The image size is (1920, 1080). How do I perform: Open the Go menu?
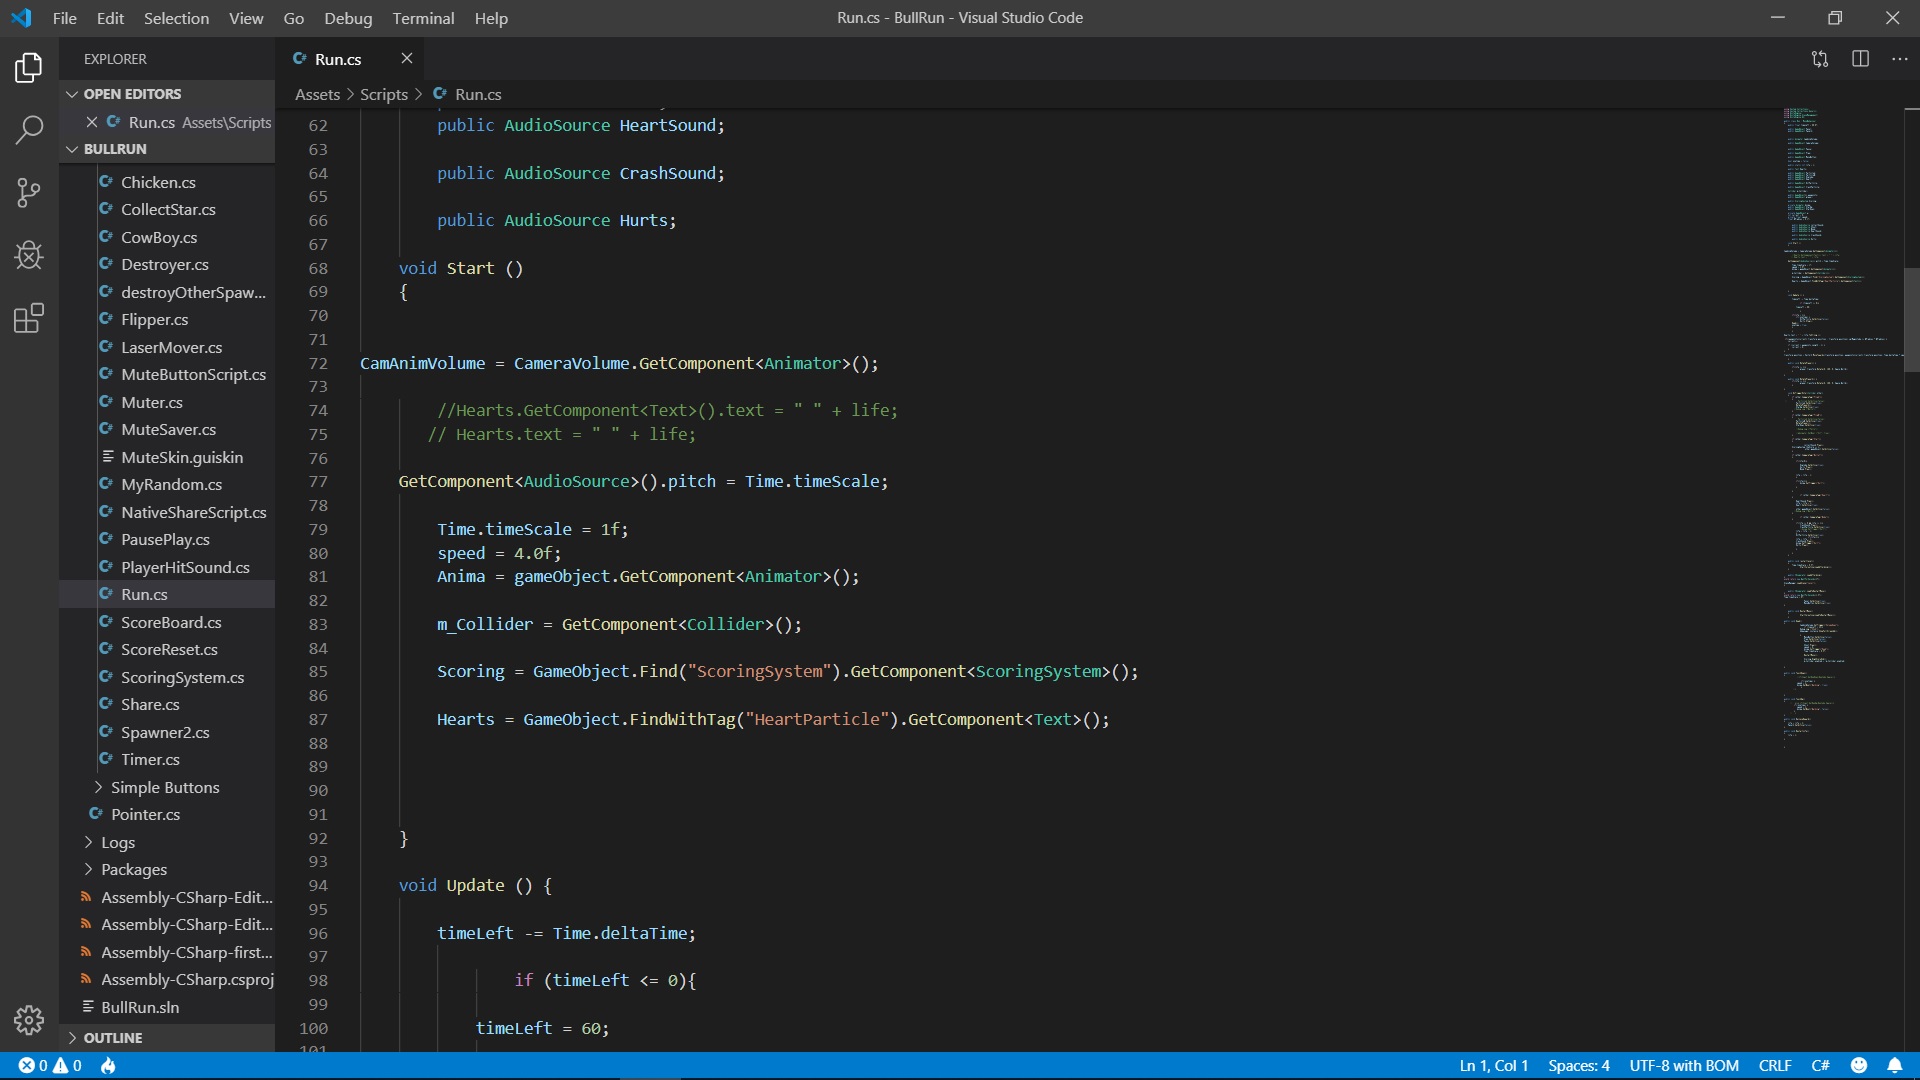click(294, 18)
